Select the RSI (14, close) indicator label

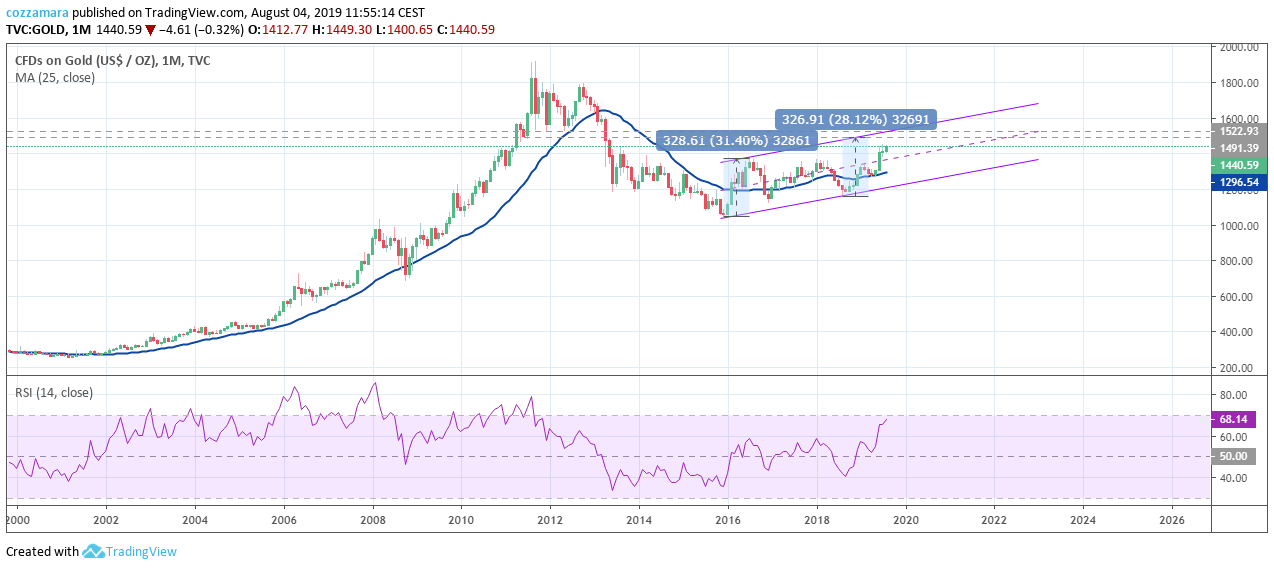click(x=56, y=392)
